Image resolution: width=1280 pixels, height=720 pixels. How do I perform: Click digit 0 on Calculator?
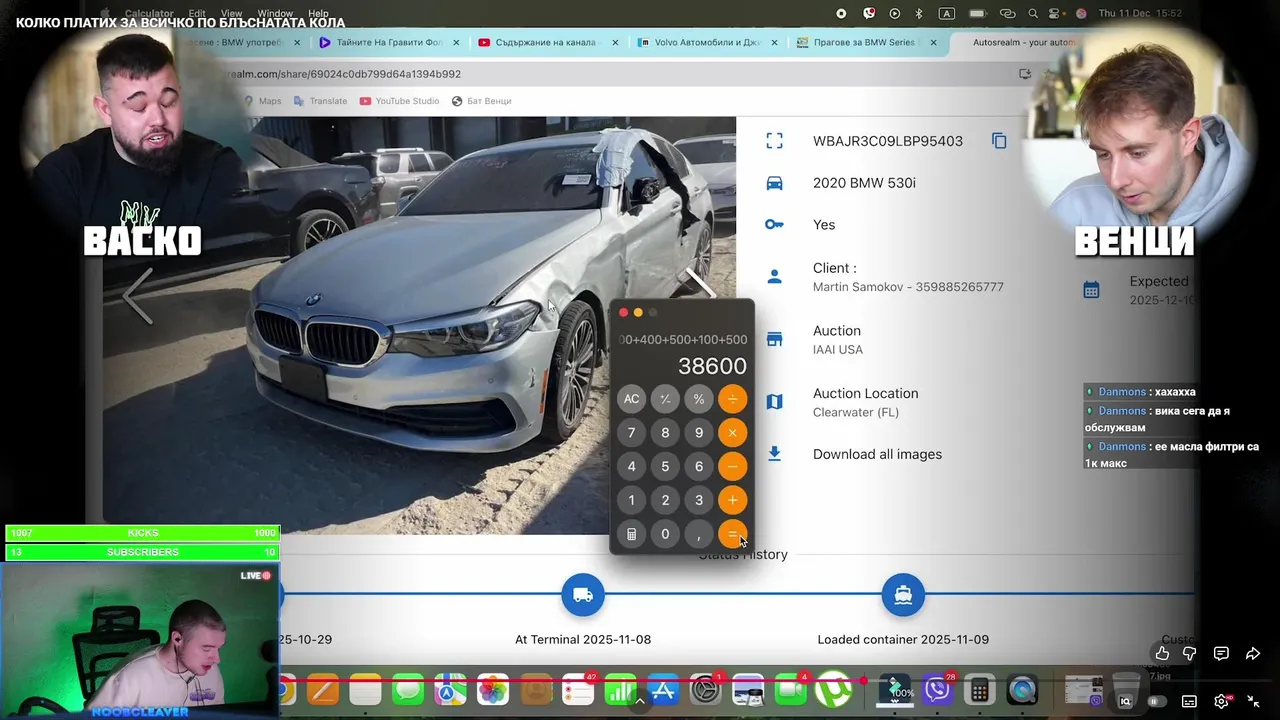coord(665,534)
